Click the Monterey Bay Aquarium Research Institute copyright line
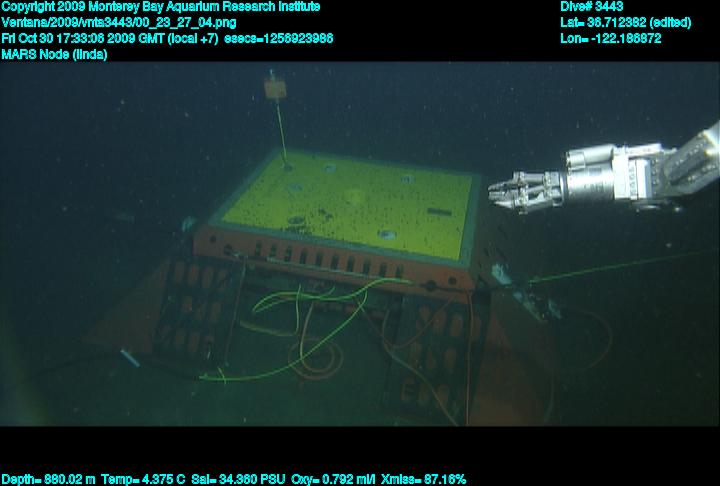720x486 pixels. click(161, 7)
